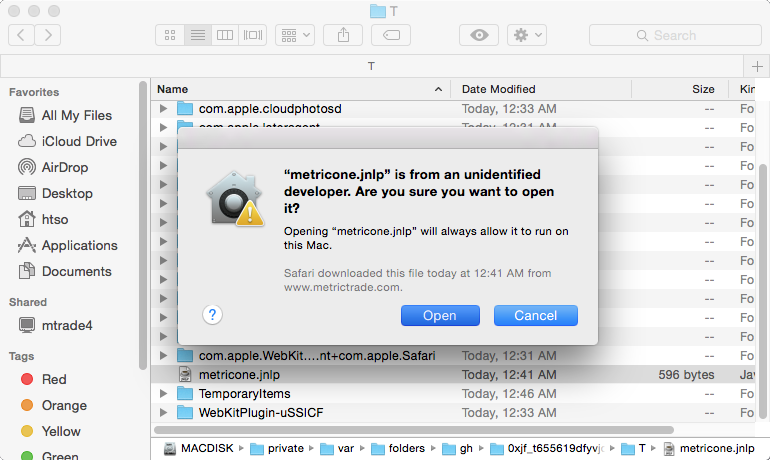Viewport: 770px width, 460px height.
Task: Click the Open button in dialog
Action: tap(440, 316)
